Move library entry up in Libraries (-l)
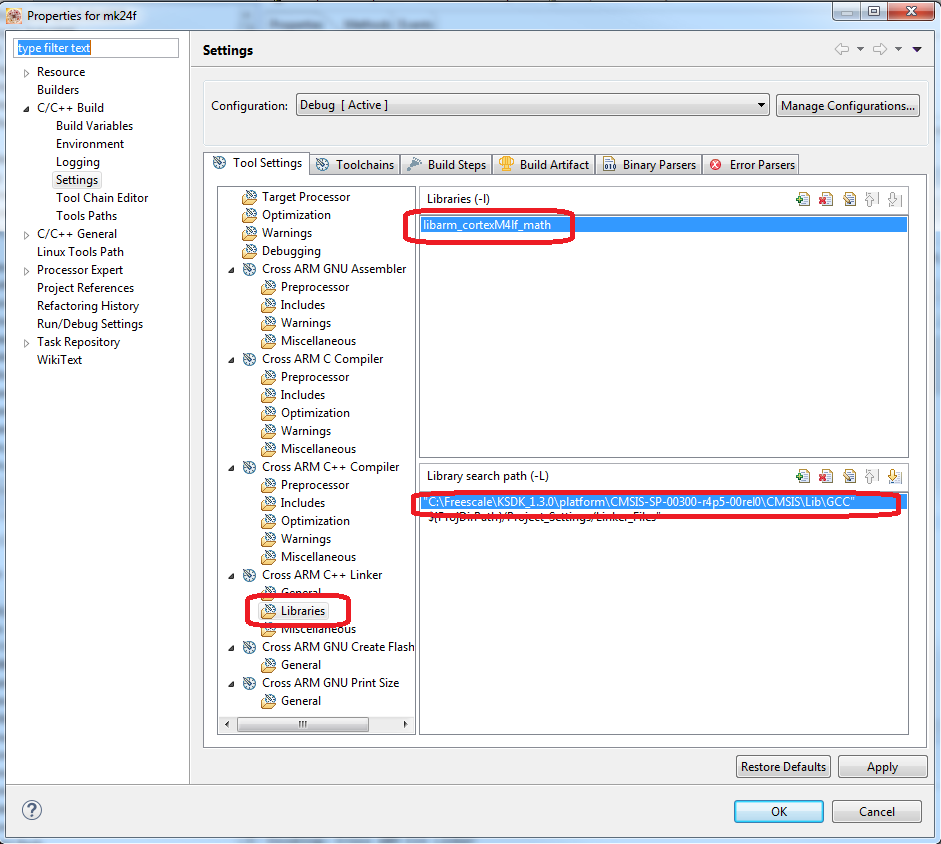Screen dimensions: 941x844 coord(871,199)
